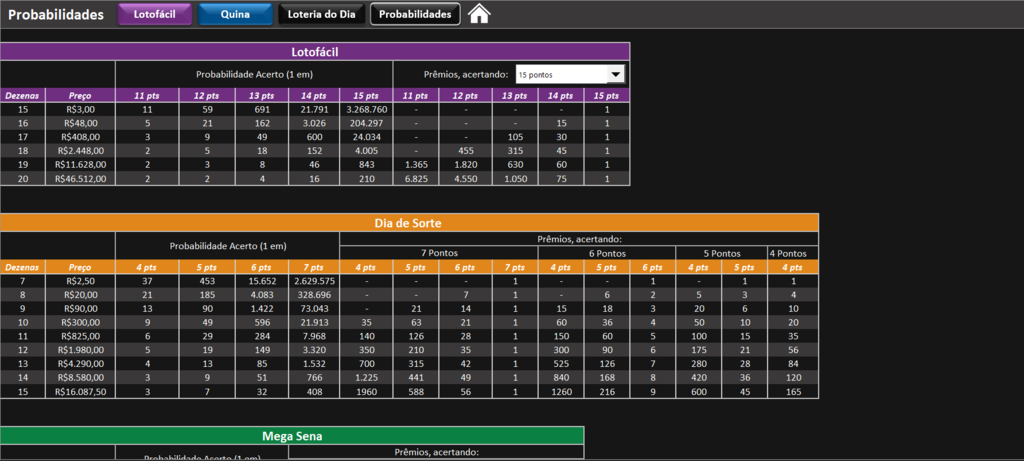Click the prize count 1.225

point(366,377)
